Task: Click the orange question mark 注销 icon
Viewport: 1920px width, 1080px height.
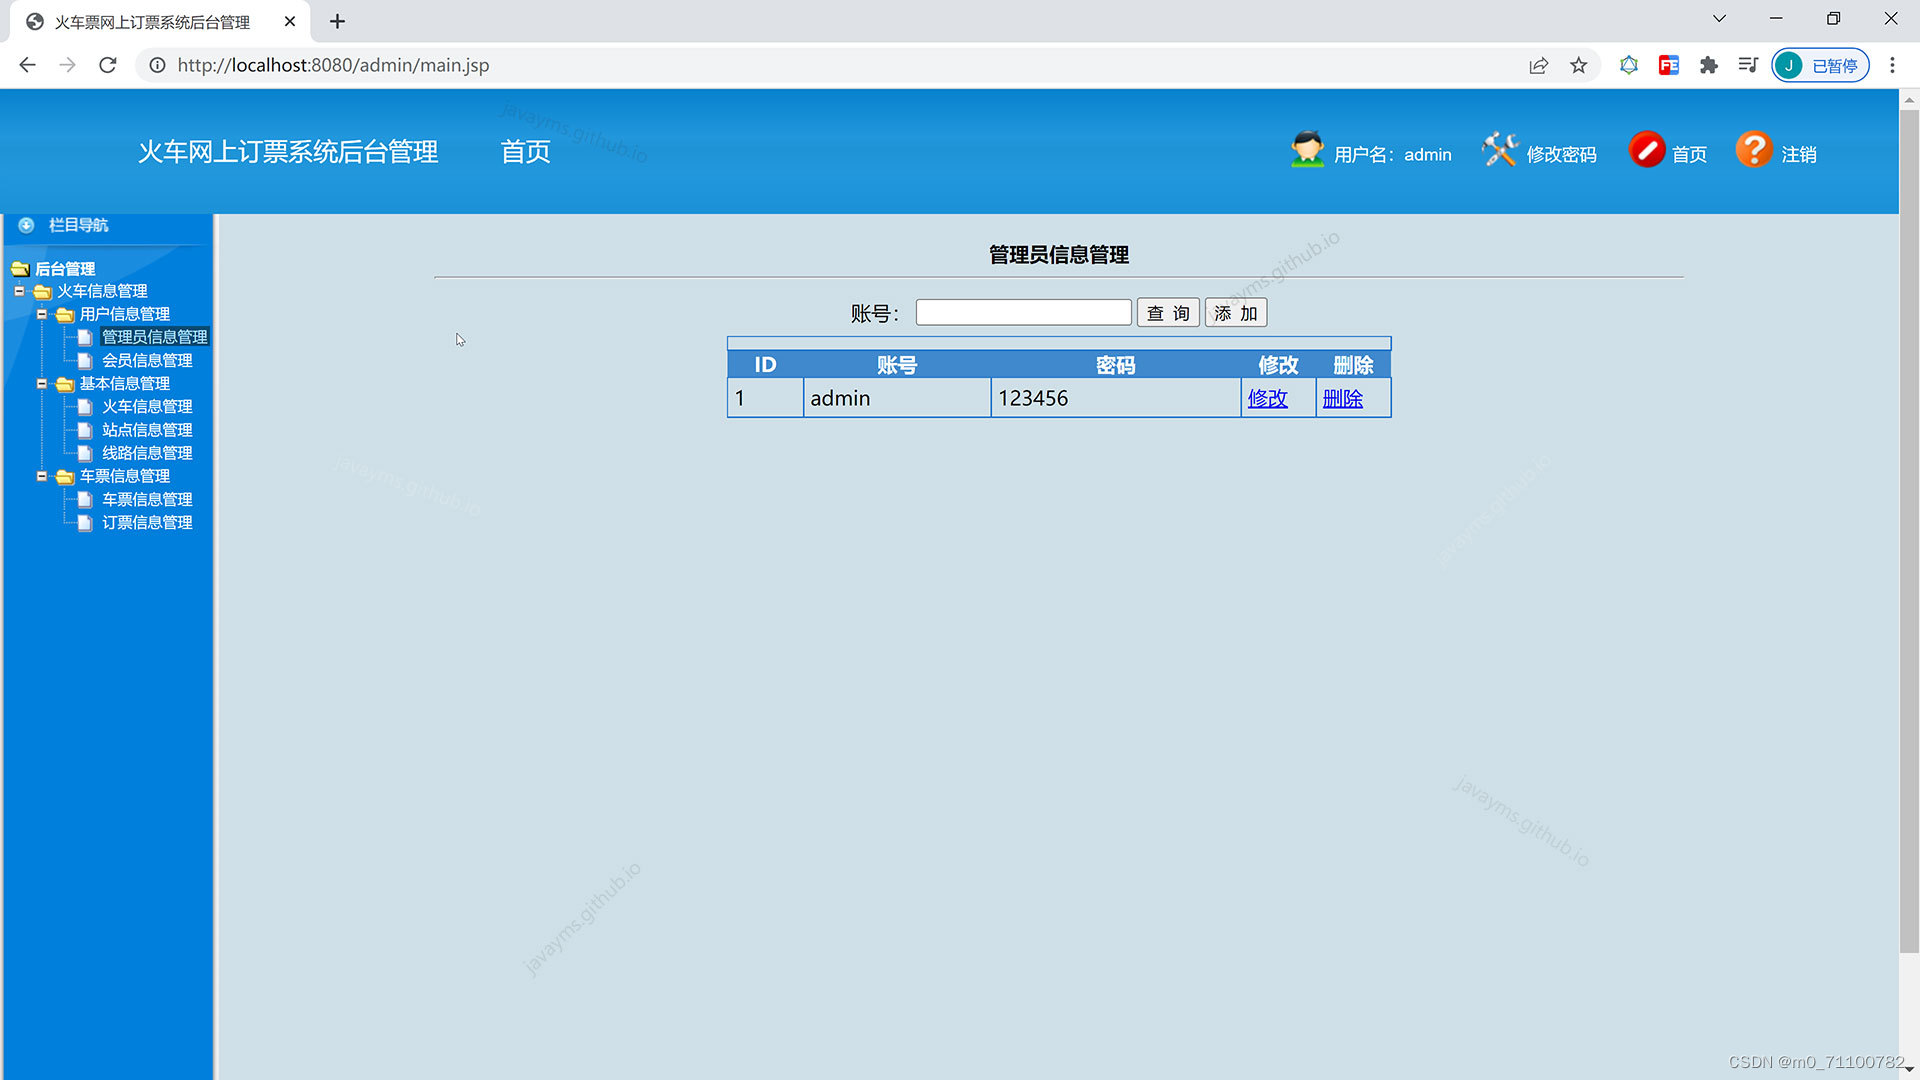Action: [1754, 150]
